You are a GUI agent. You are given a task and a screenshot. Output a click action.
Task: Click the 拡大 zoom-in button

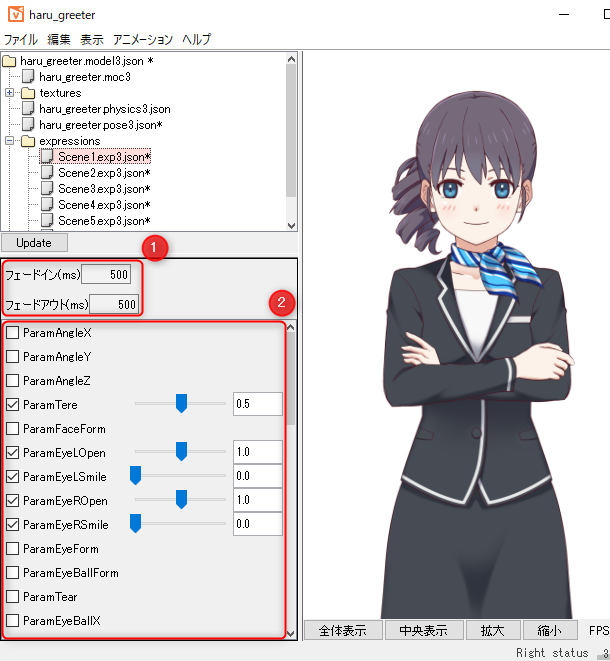pyautogui.click(x=492, y=630)
